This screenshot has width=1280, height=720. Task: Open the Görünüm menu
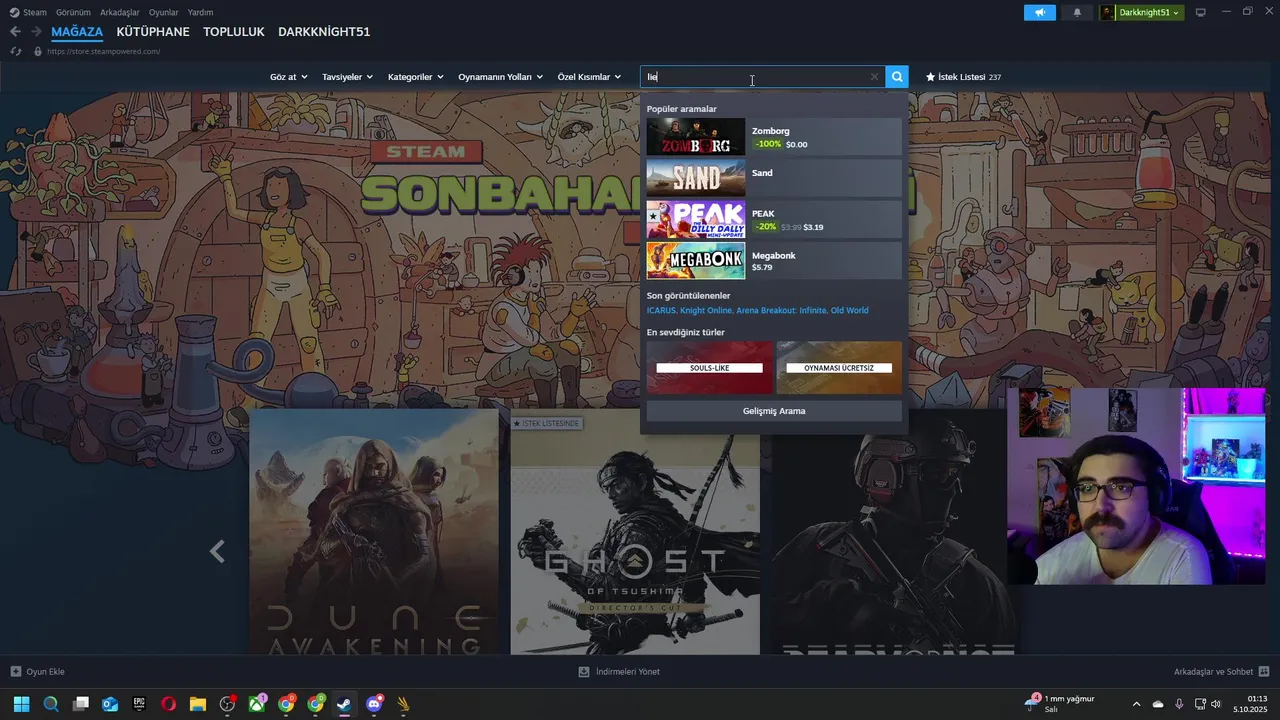pos(73,12)
